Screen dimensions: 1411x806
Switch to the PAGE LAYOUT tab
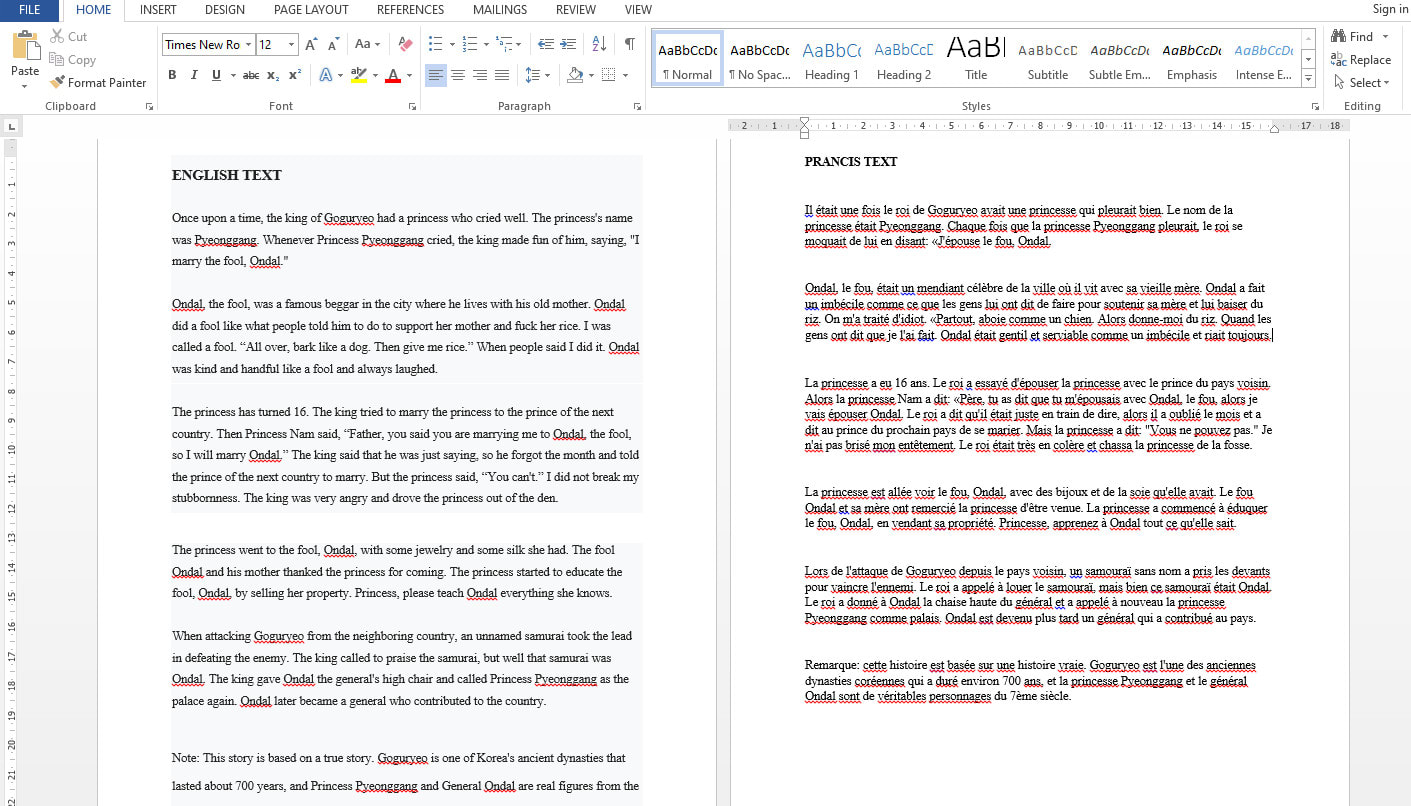(x=311, y=10)
